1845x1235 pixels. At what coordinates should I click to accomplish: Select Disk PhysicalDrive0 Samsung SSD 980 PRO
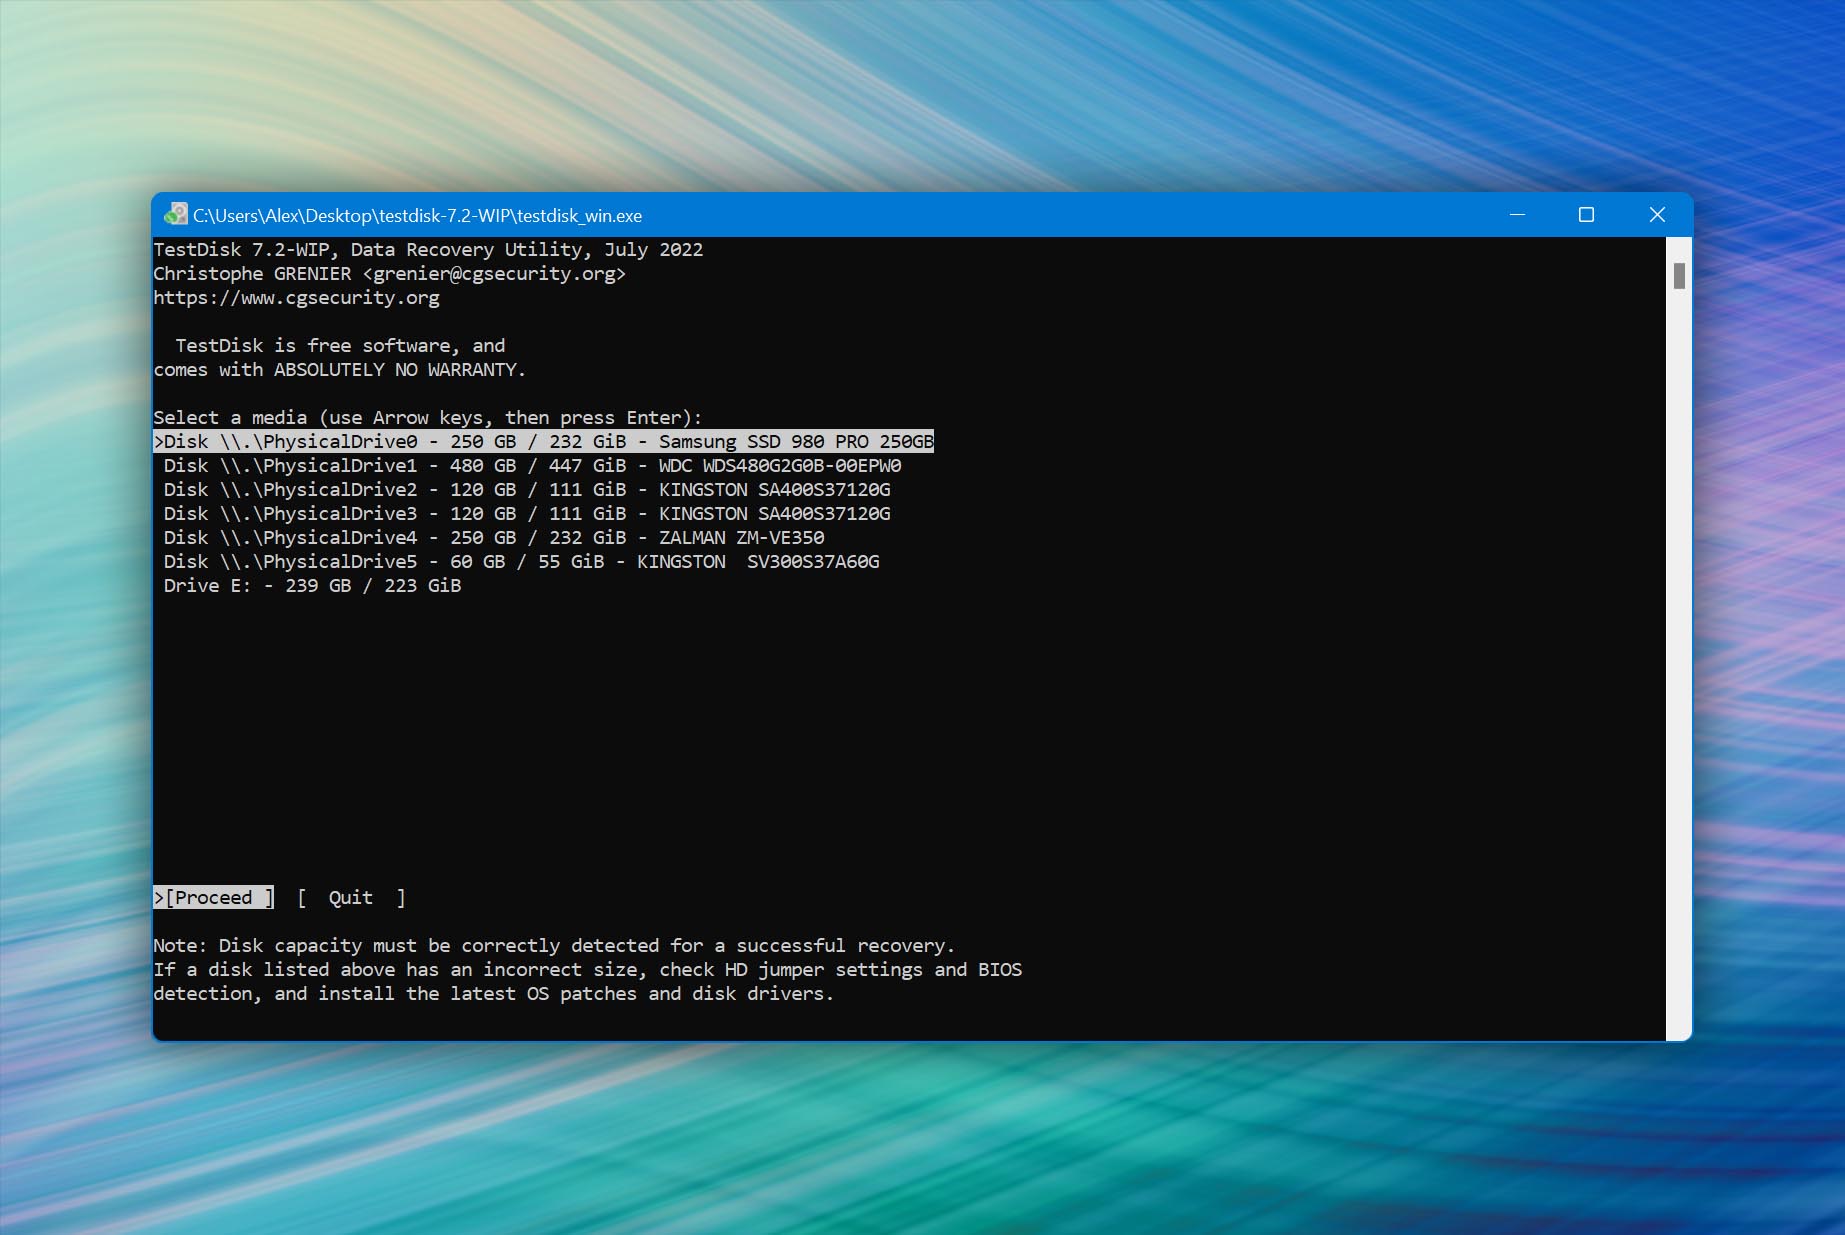click(543, 441)
